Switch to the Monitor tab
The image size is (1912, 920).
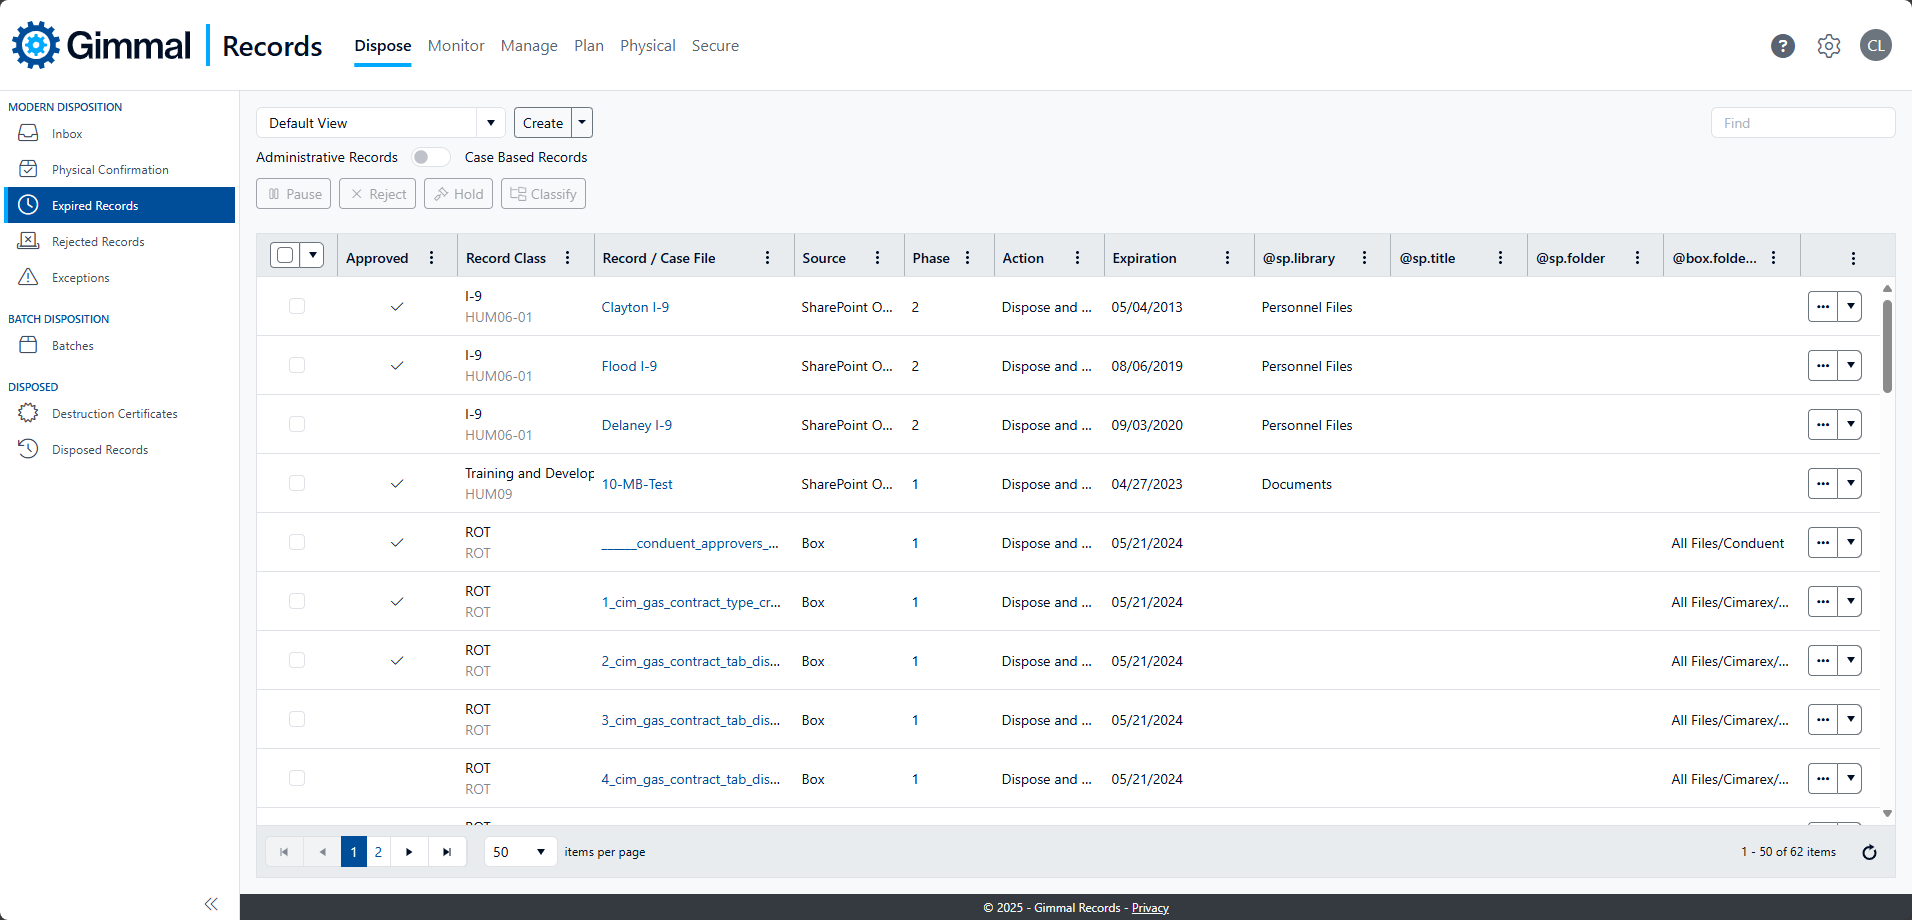click(x=456, y=46)
